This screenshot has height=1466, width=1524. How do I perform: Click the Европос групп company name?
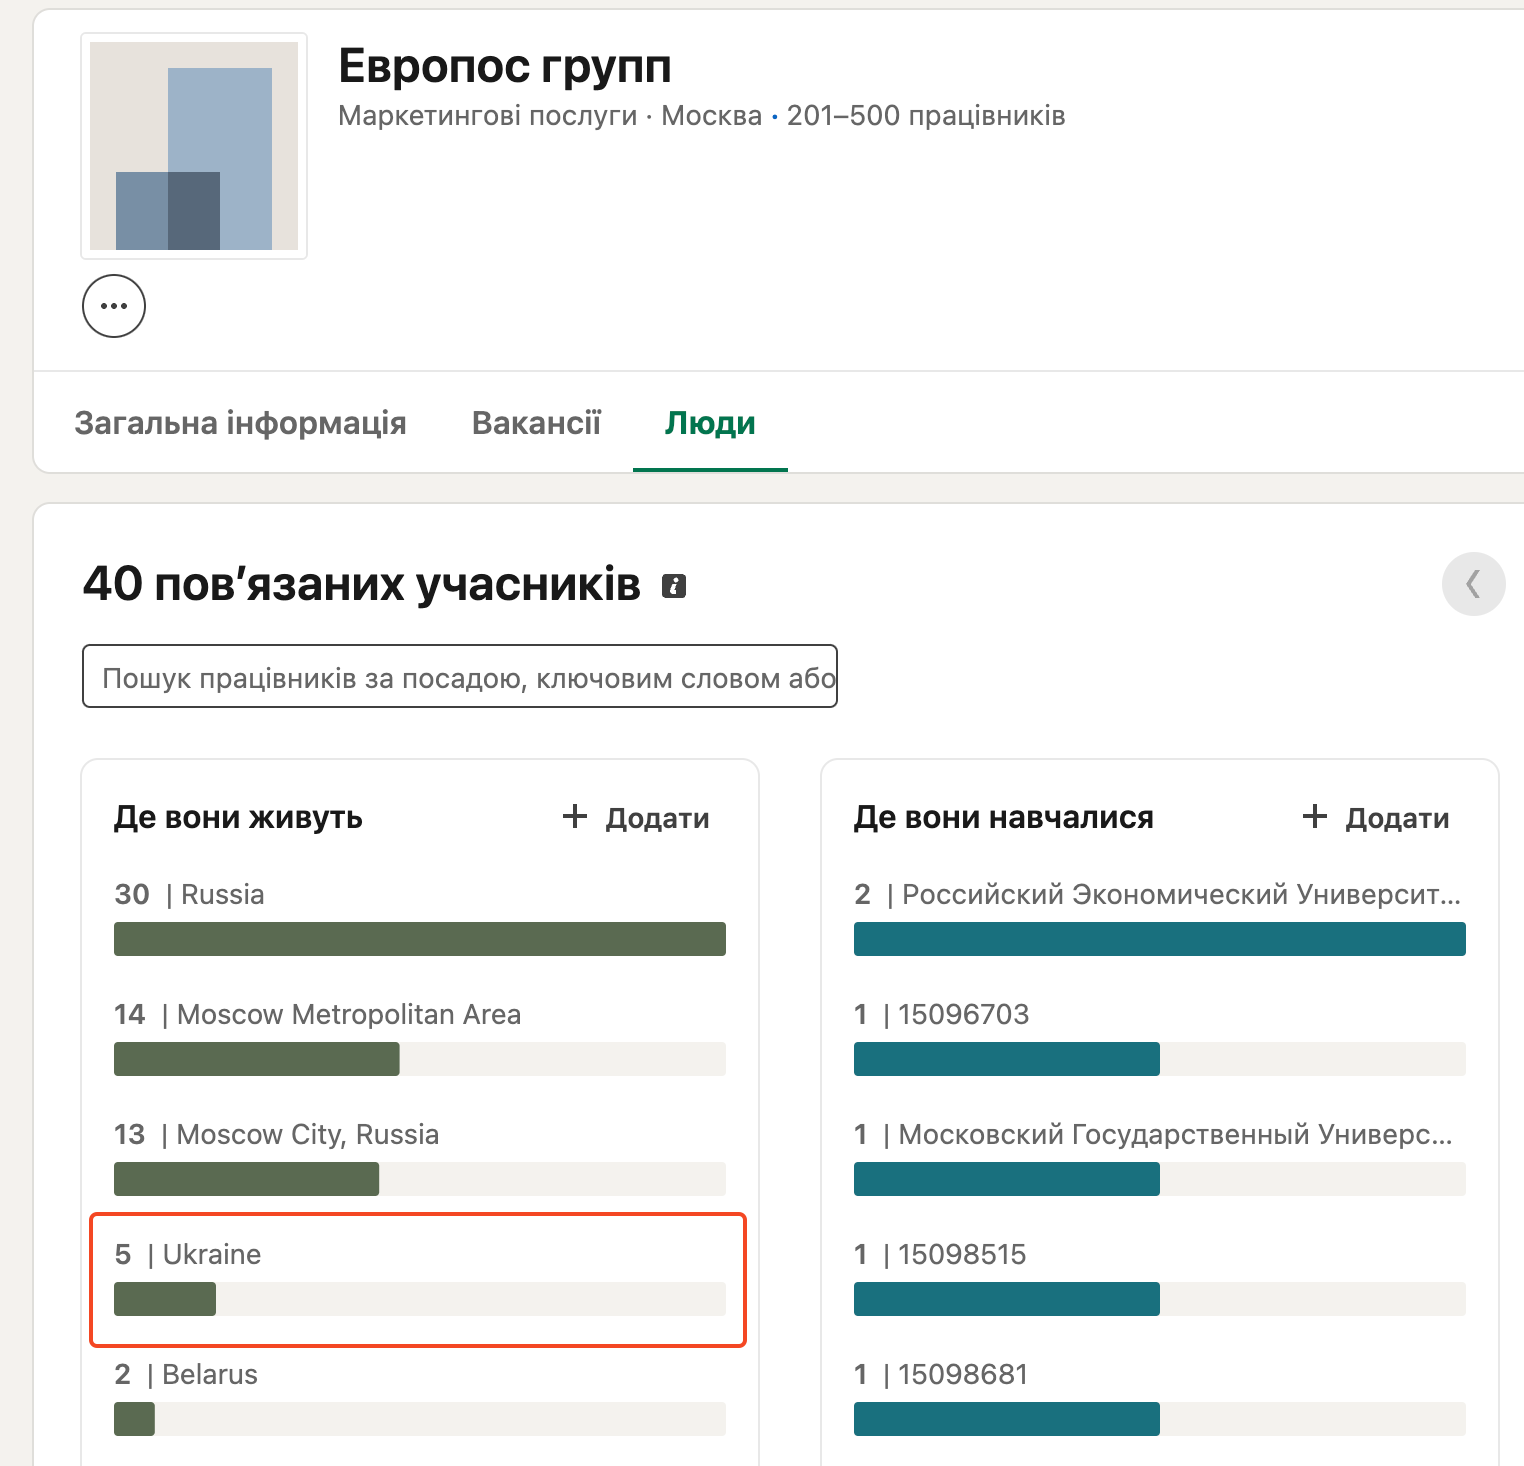click(x=504, y=65)
